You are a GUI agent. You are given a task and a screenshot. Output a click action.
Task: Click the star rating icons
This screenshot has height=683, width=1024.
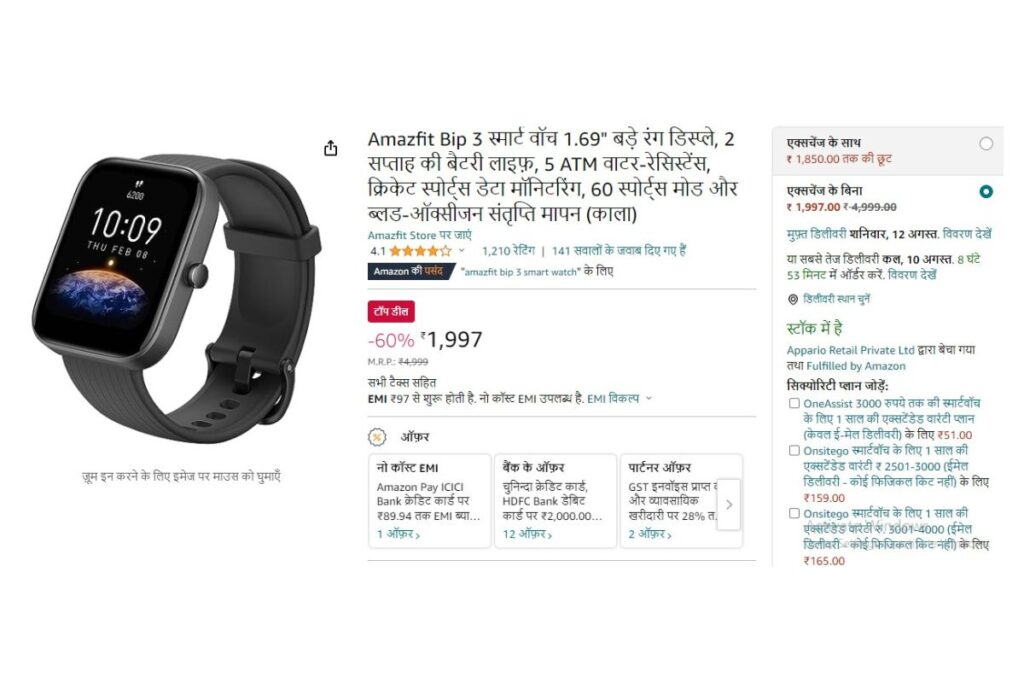[421, 251]
